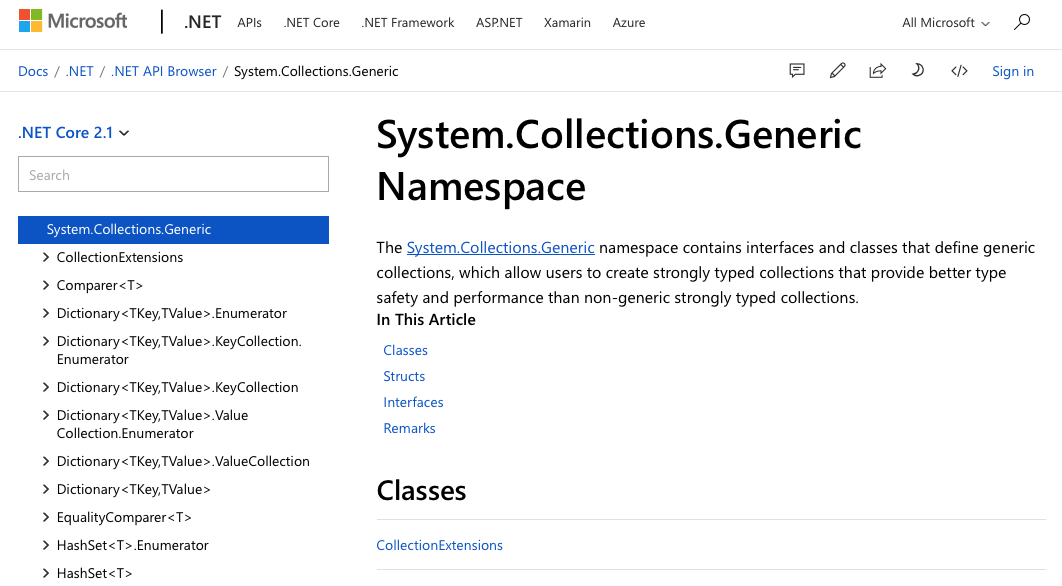Expand Dictionary KeyCollection.Enumerator chevron

pyautogui.click(x=45, y=341)
